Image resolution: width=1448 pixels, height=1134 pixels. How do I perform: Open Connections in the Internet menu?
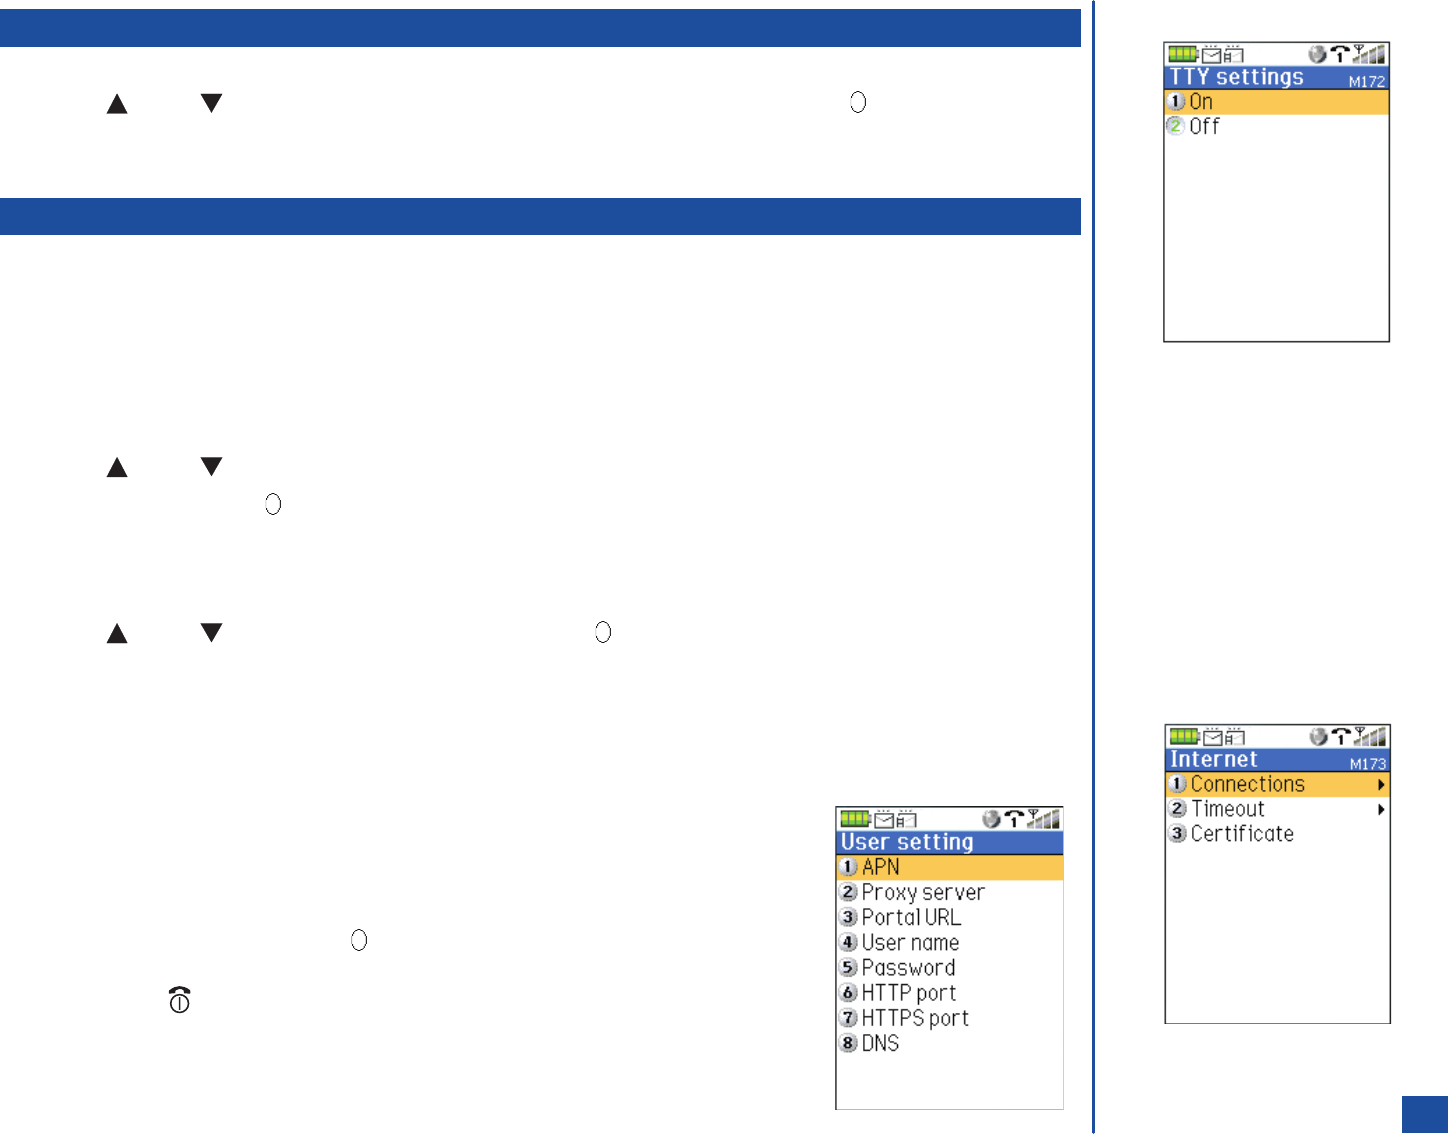[1278, 785]
